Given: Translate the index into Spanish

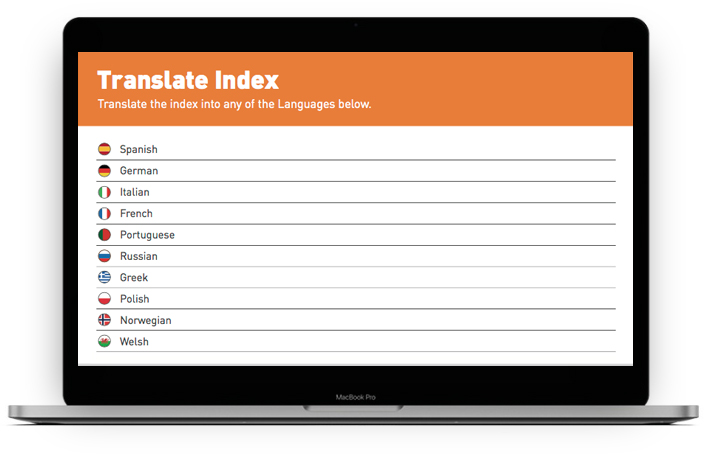Looking at the screenshot, I should (138, 149).
